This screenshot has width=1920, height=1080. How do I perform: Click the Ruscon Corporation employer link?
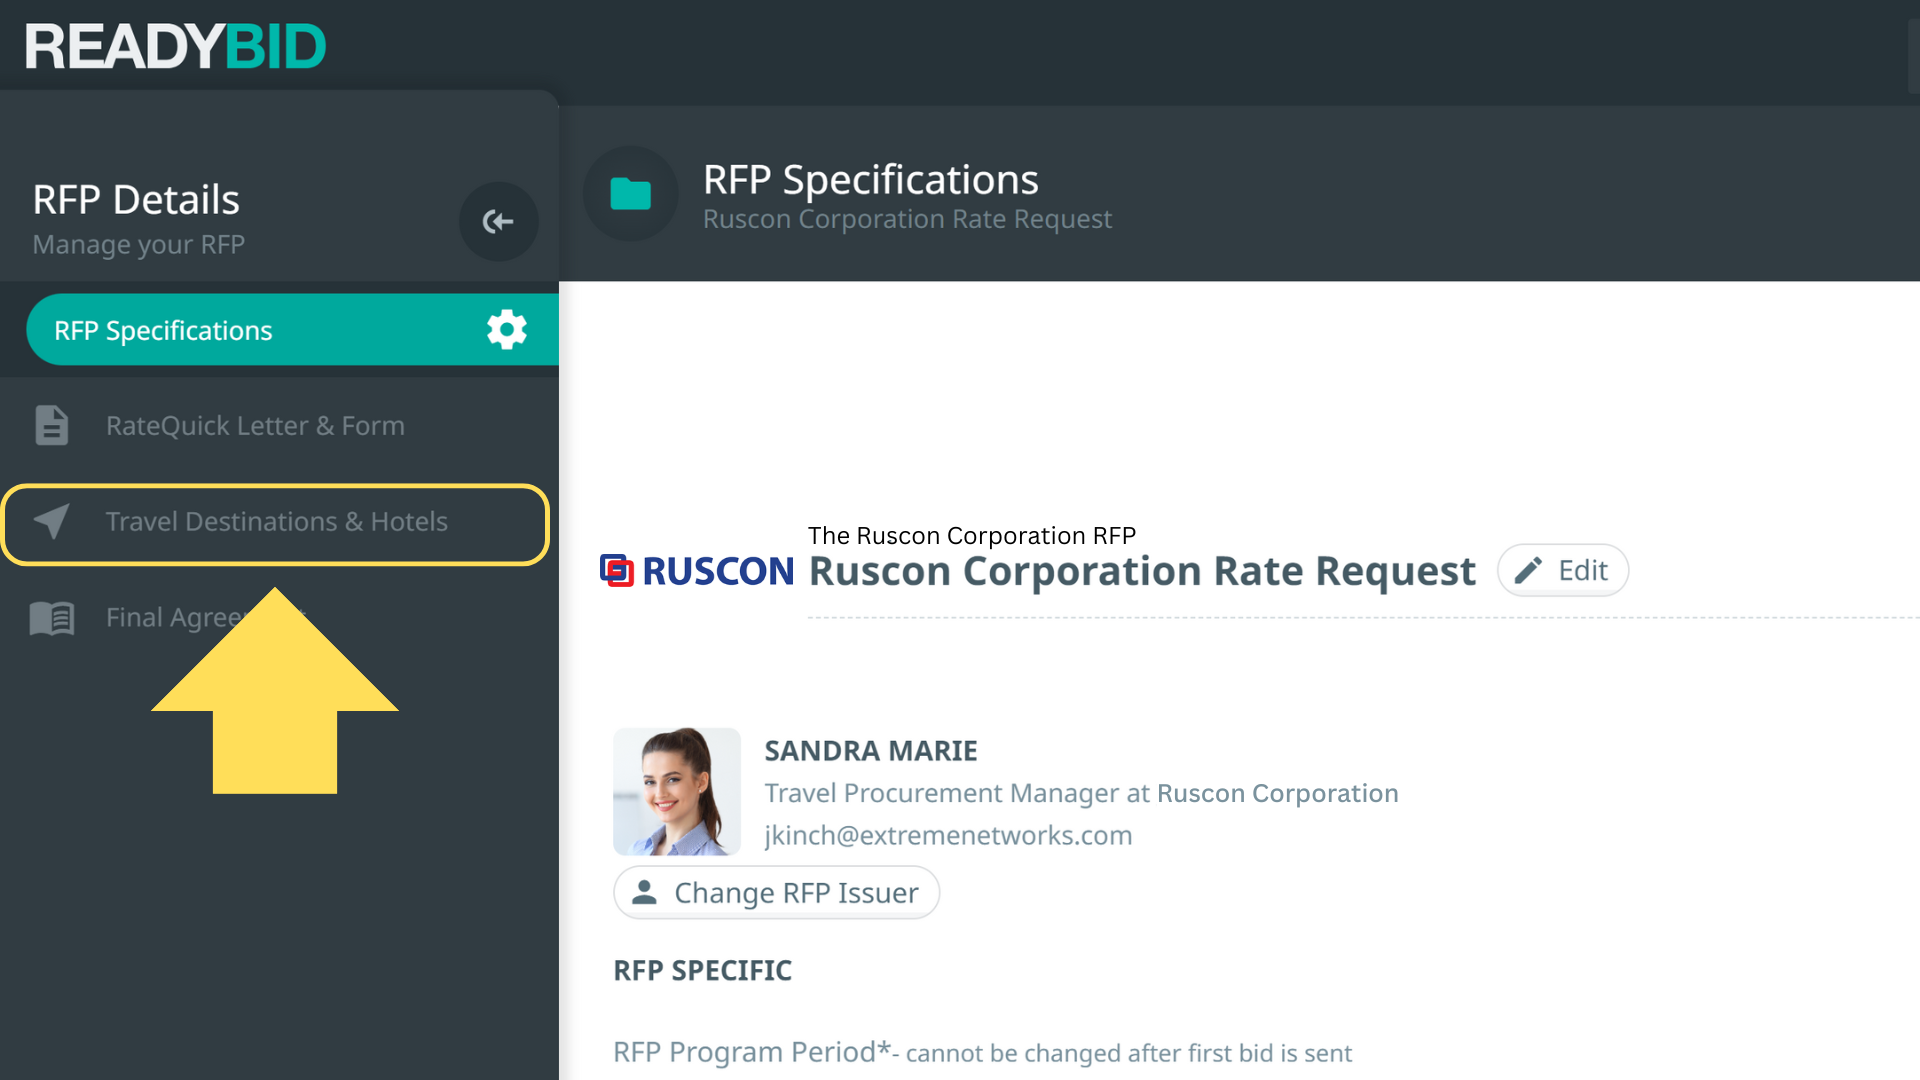[1277, 793]
